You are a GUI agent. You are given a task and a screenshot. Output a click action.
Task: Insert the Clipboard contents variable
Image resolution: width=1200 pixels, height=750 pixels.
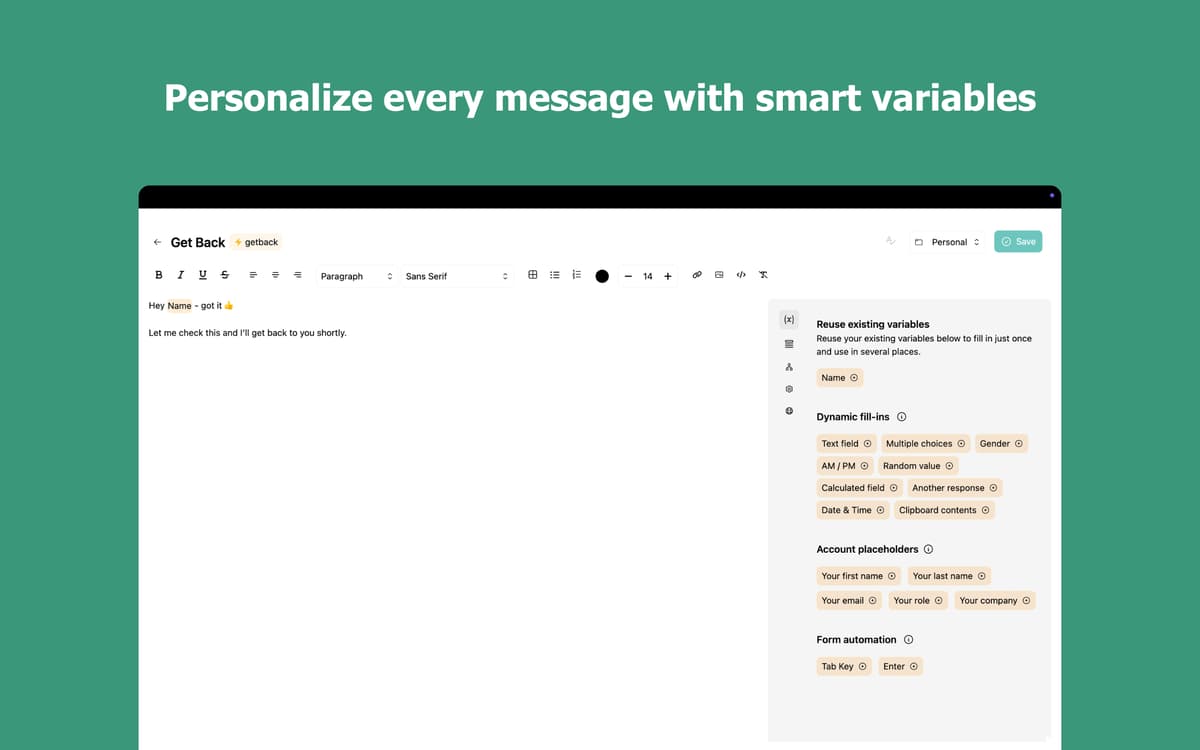click(x=944, y=510)
